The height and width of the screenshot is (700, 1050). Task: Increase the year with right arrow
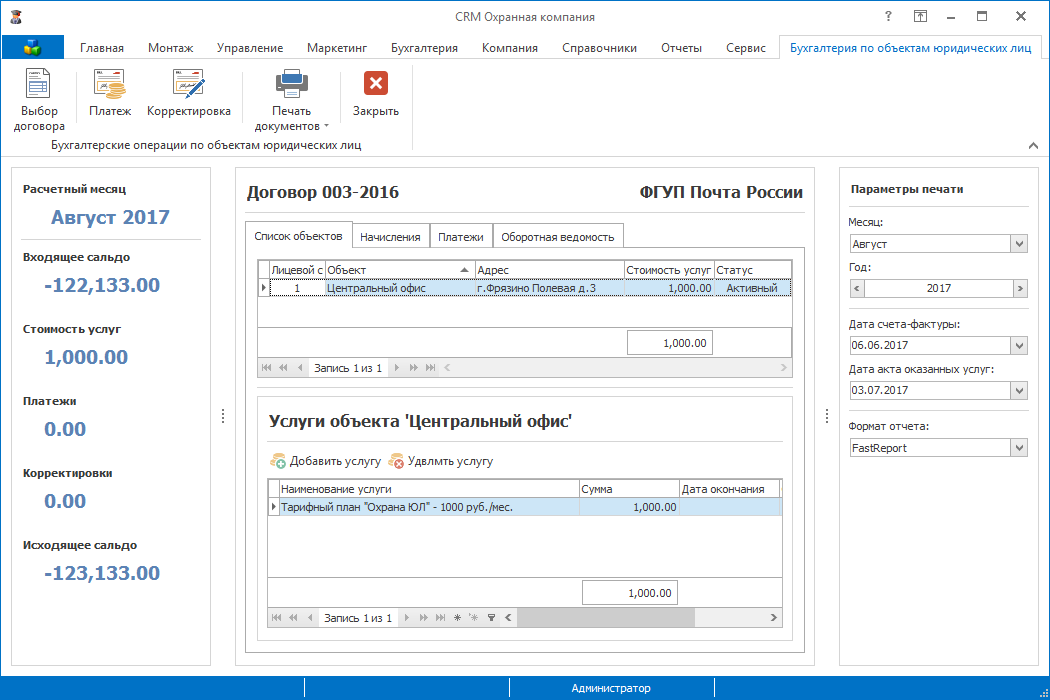pyautogui.click(x=1020, y=288)
